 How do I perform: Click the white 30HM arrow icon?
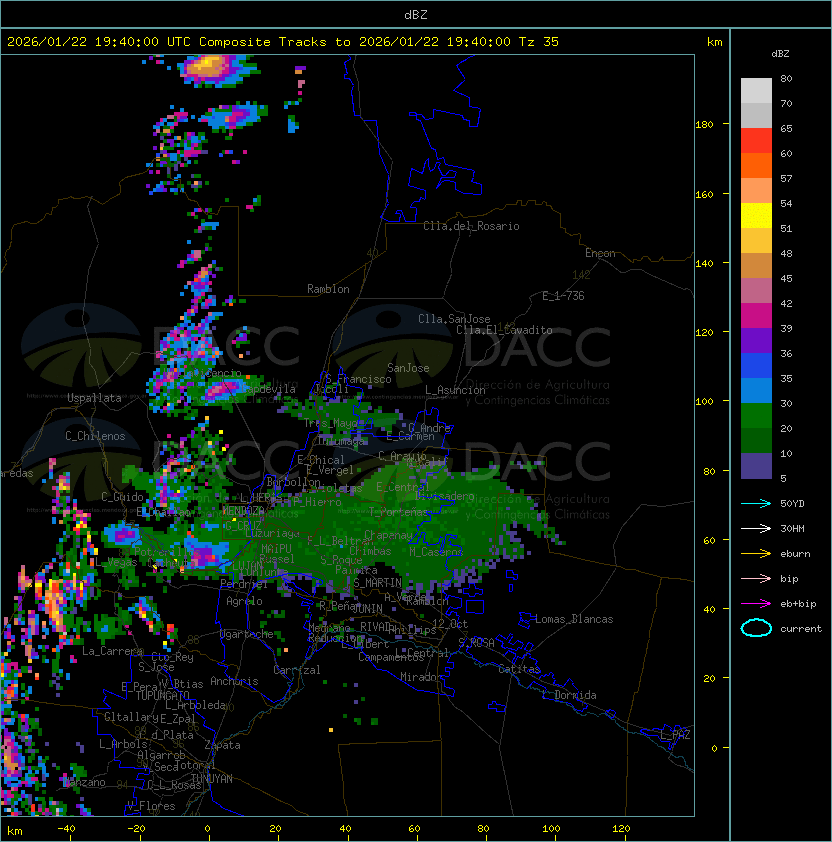756,528
